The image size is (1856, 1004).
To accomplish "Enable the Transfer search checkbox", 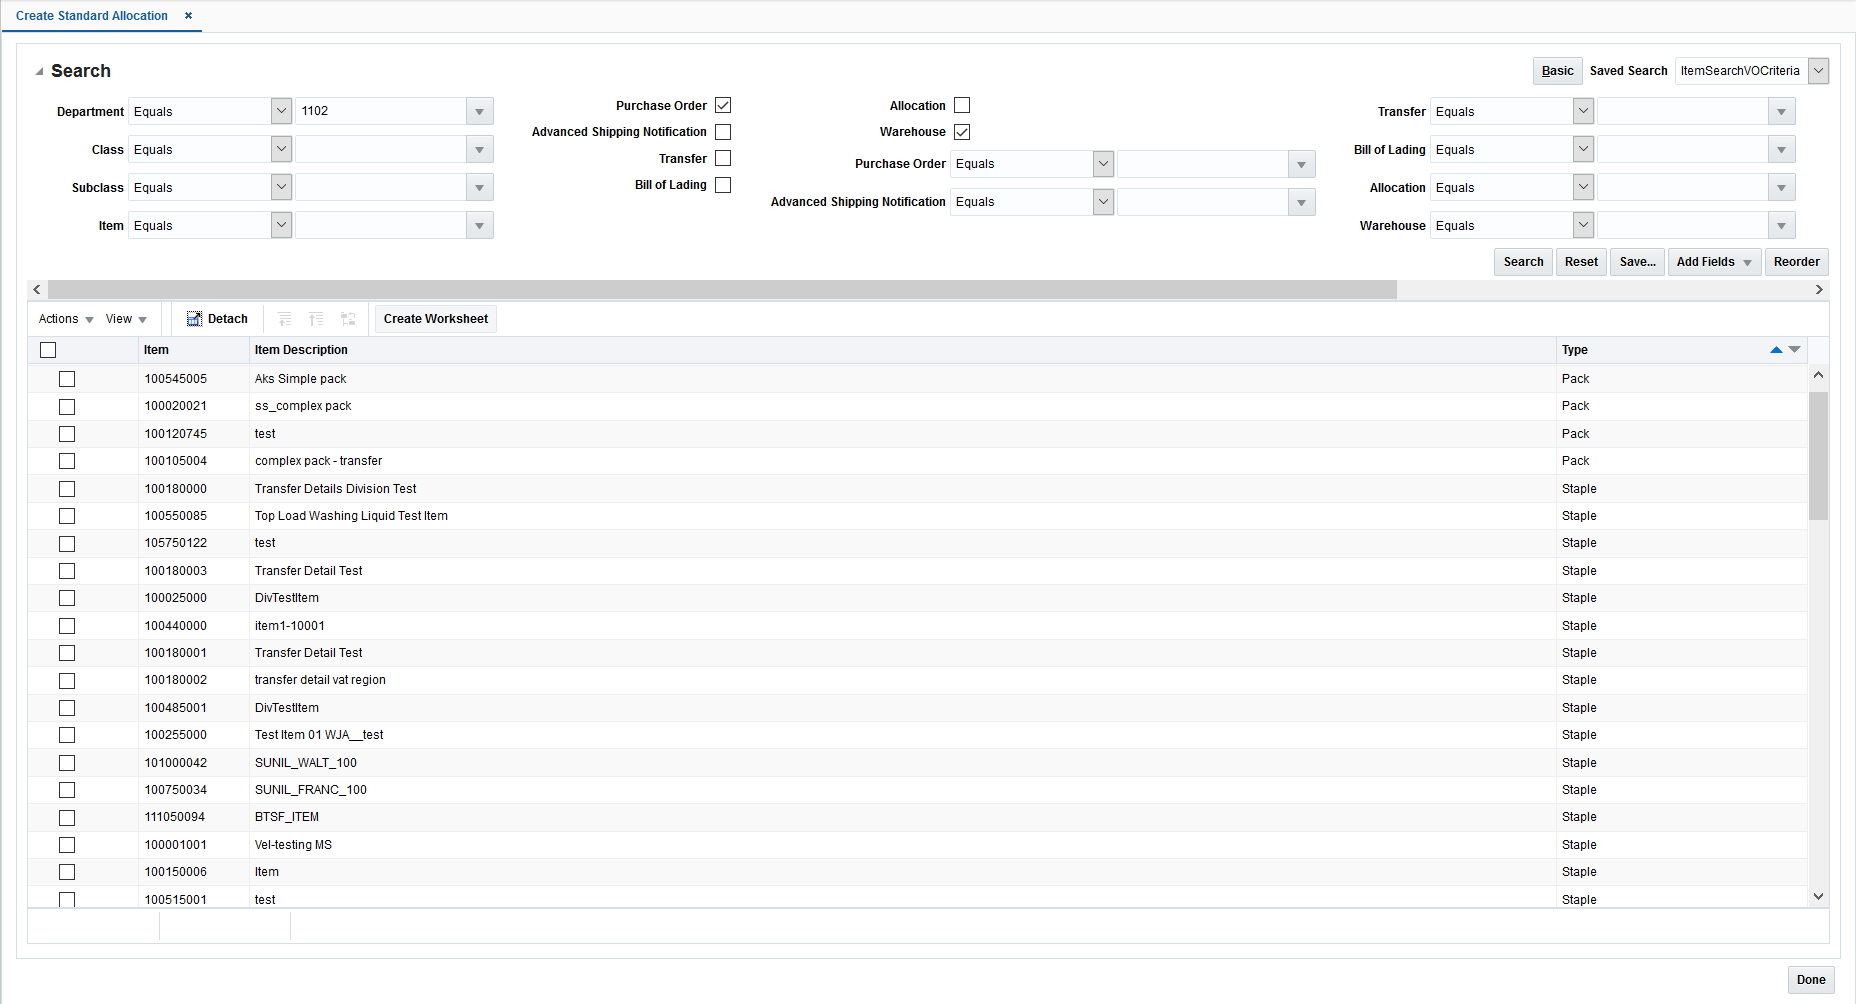I will [x=723, y=158].
